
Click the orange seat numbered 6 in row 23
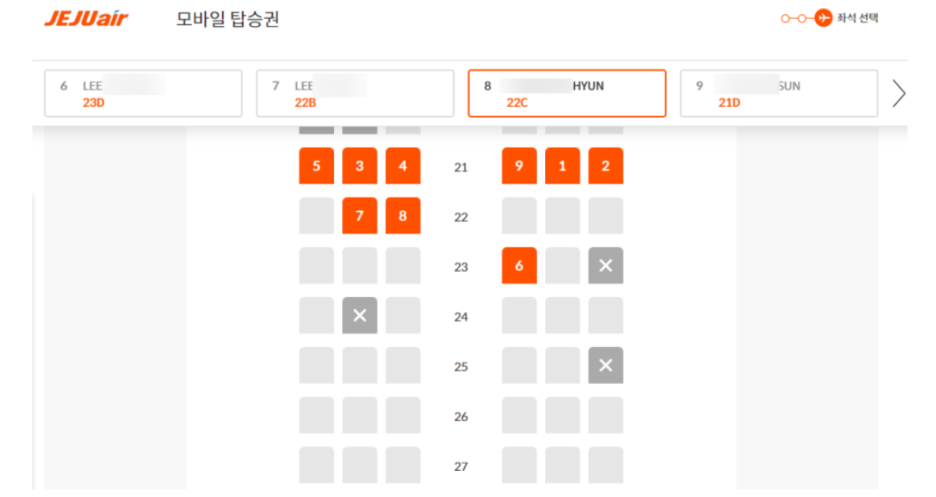519,266
